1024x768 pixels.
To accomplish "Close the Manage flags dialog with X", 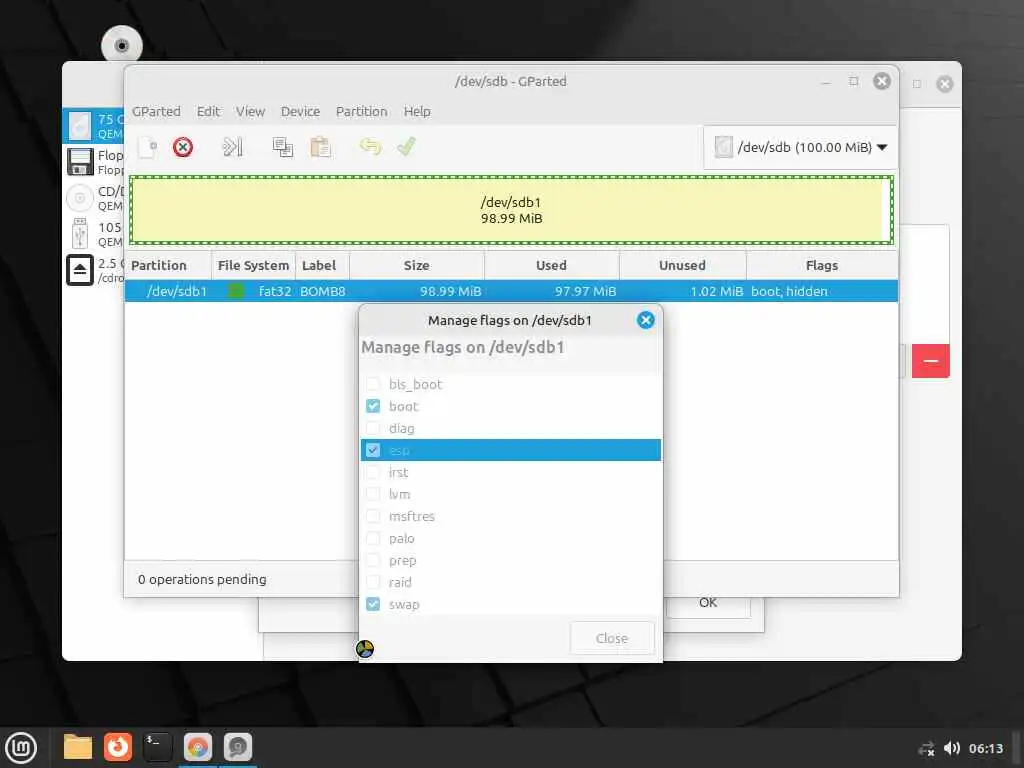I will tap(645, 320).
